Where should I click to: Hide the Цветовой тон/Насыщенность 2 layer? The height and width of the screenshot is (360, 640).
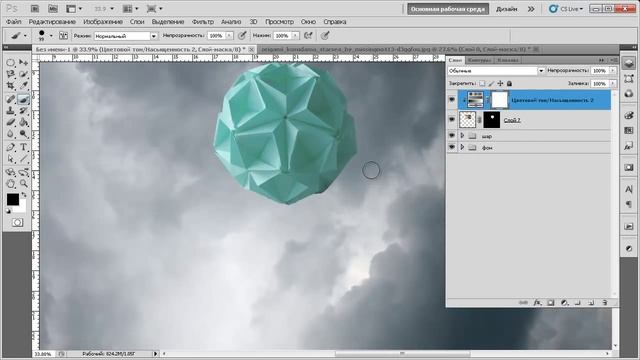pos(452,100)
